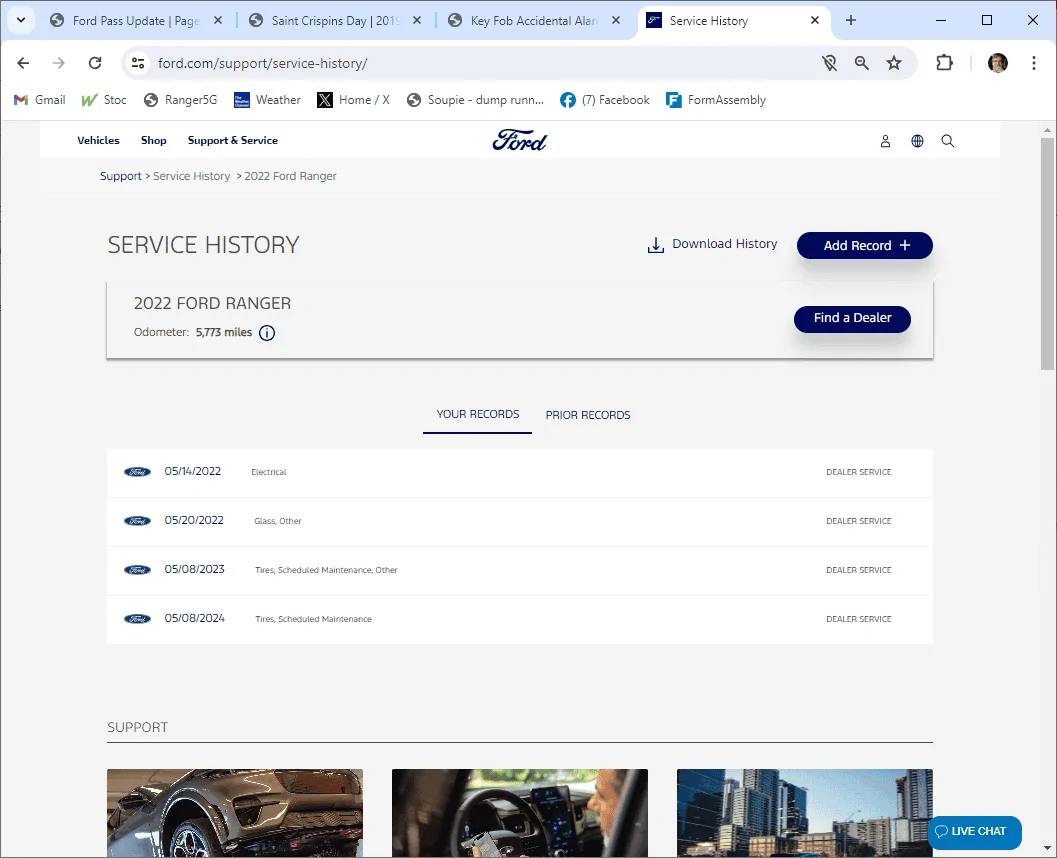Click Ford oval icon beside 05/08/2023
This screenshot has height=858, width=1057.
point(138,570)
